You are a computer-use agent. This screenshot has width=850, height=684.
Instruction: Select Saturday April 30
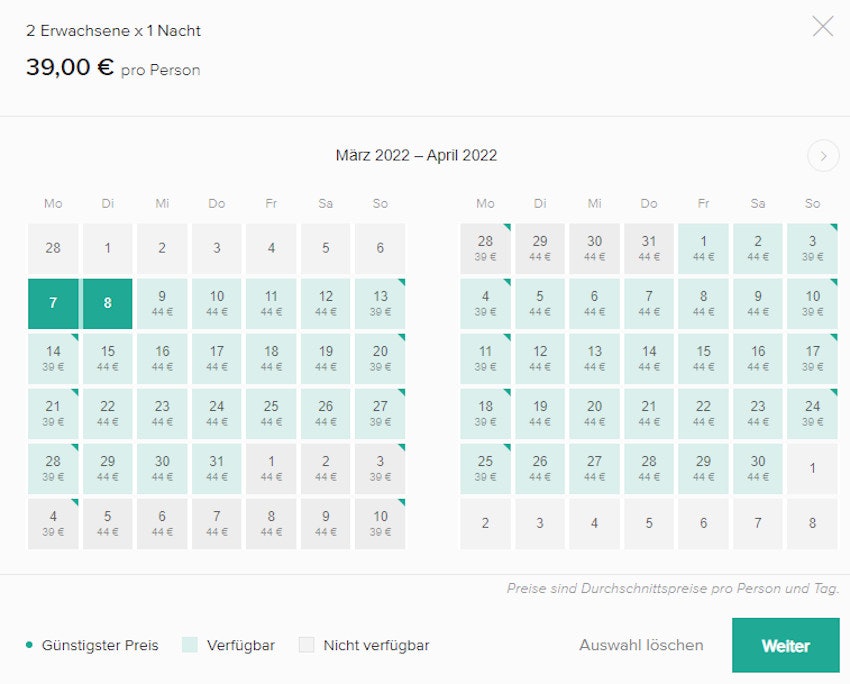pyautogui.click(x=758, y=469)
